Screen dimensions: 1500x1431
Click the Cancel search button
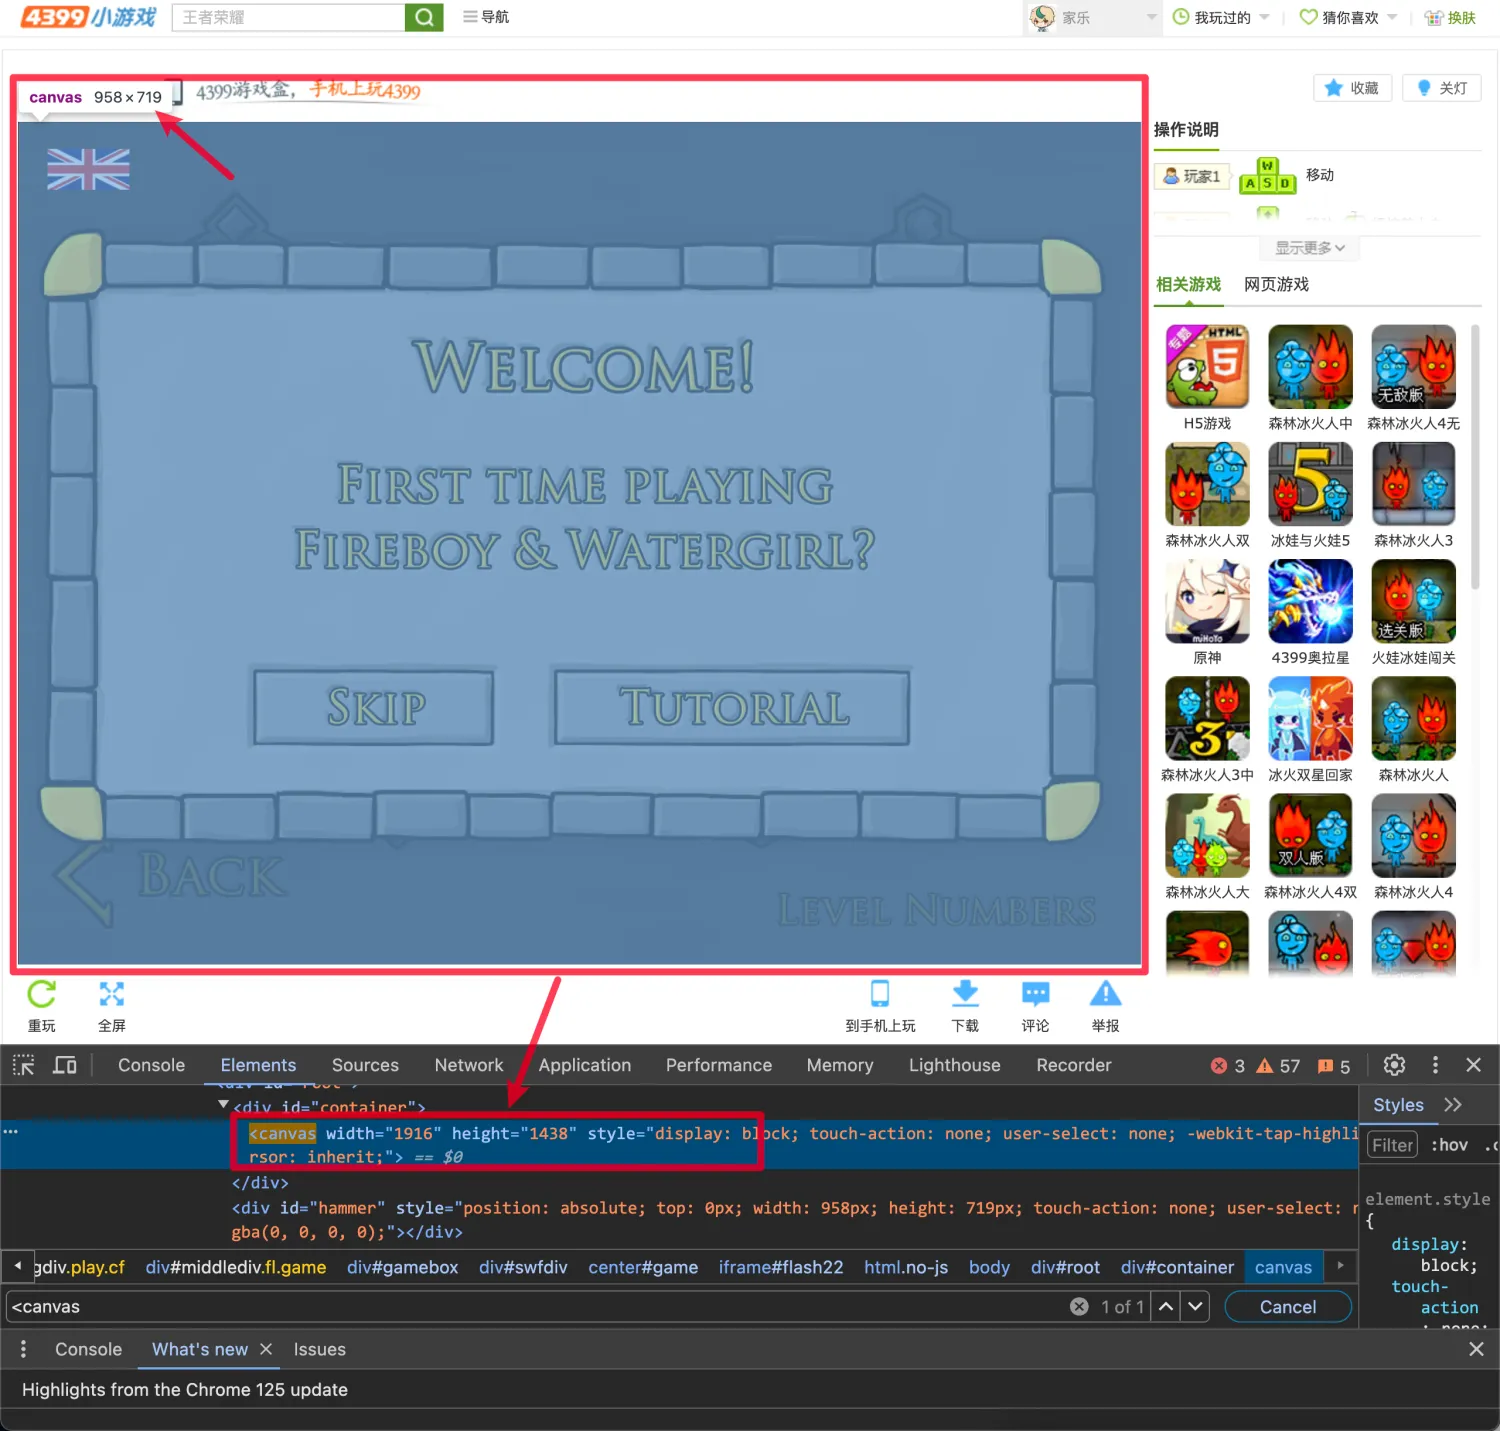[1288, 1307]
